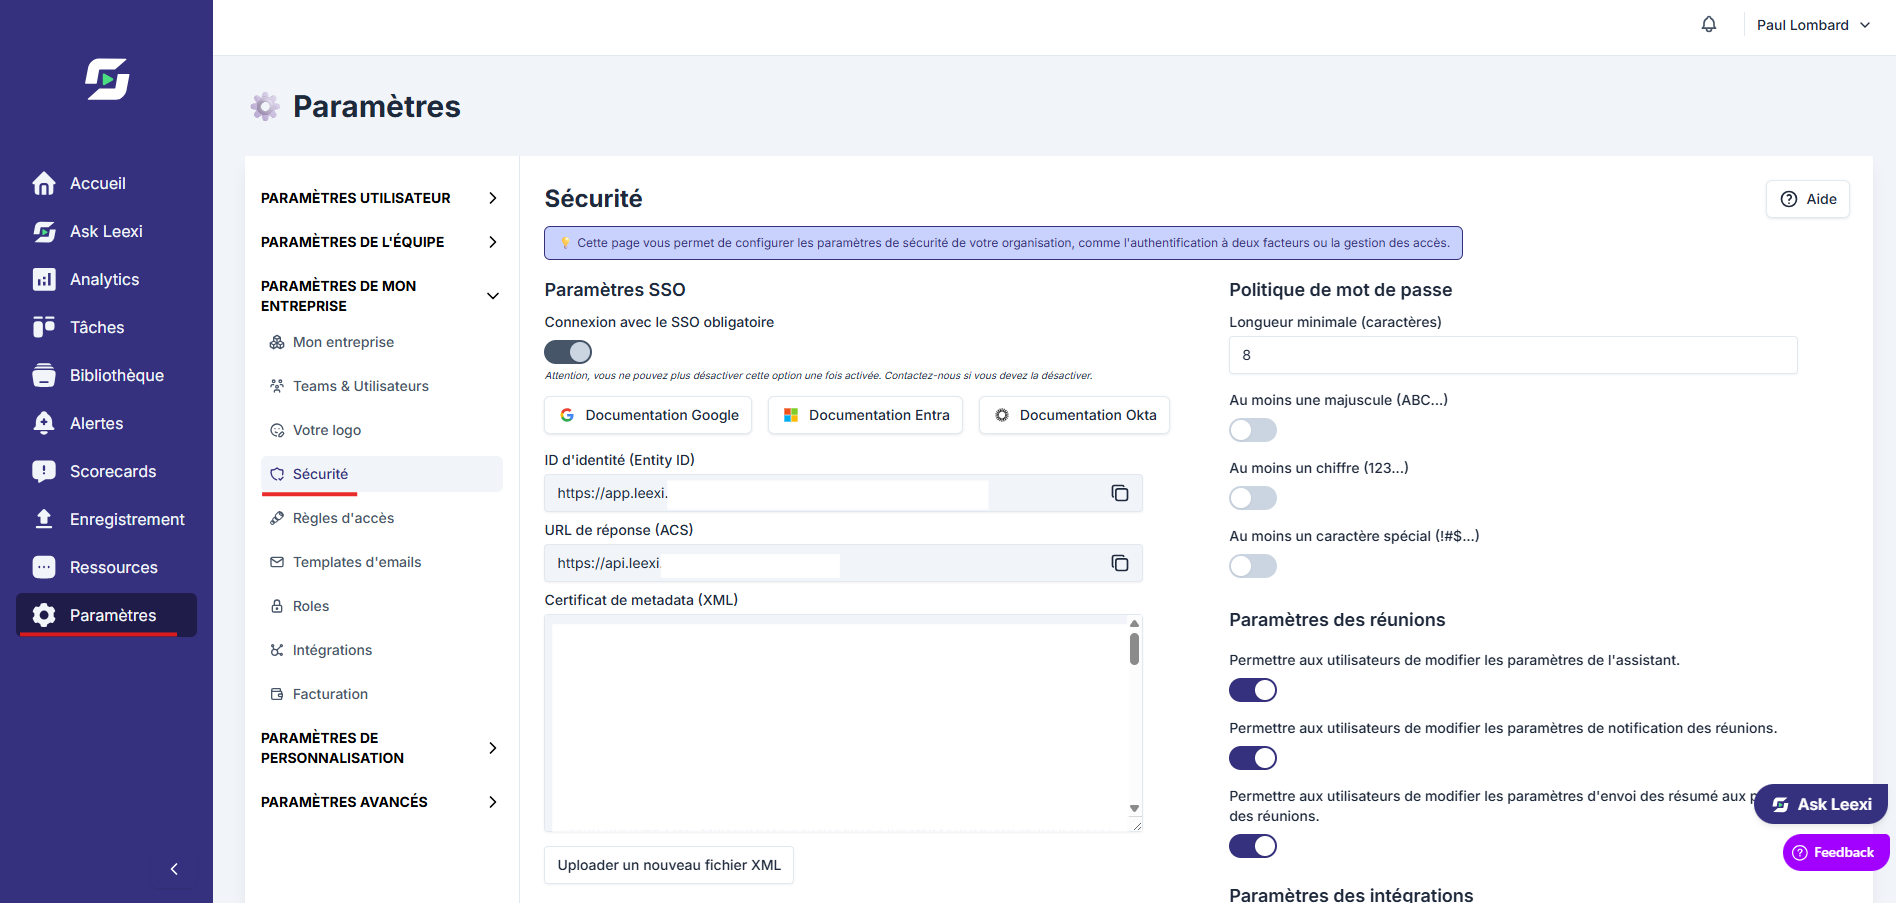Disable users modifying assistant settings
The width and height of the screenshot is (1896, 903).
[1253, 690]
